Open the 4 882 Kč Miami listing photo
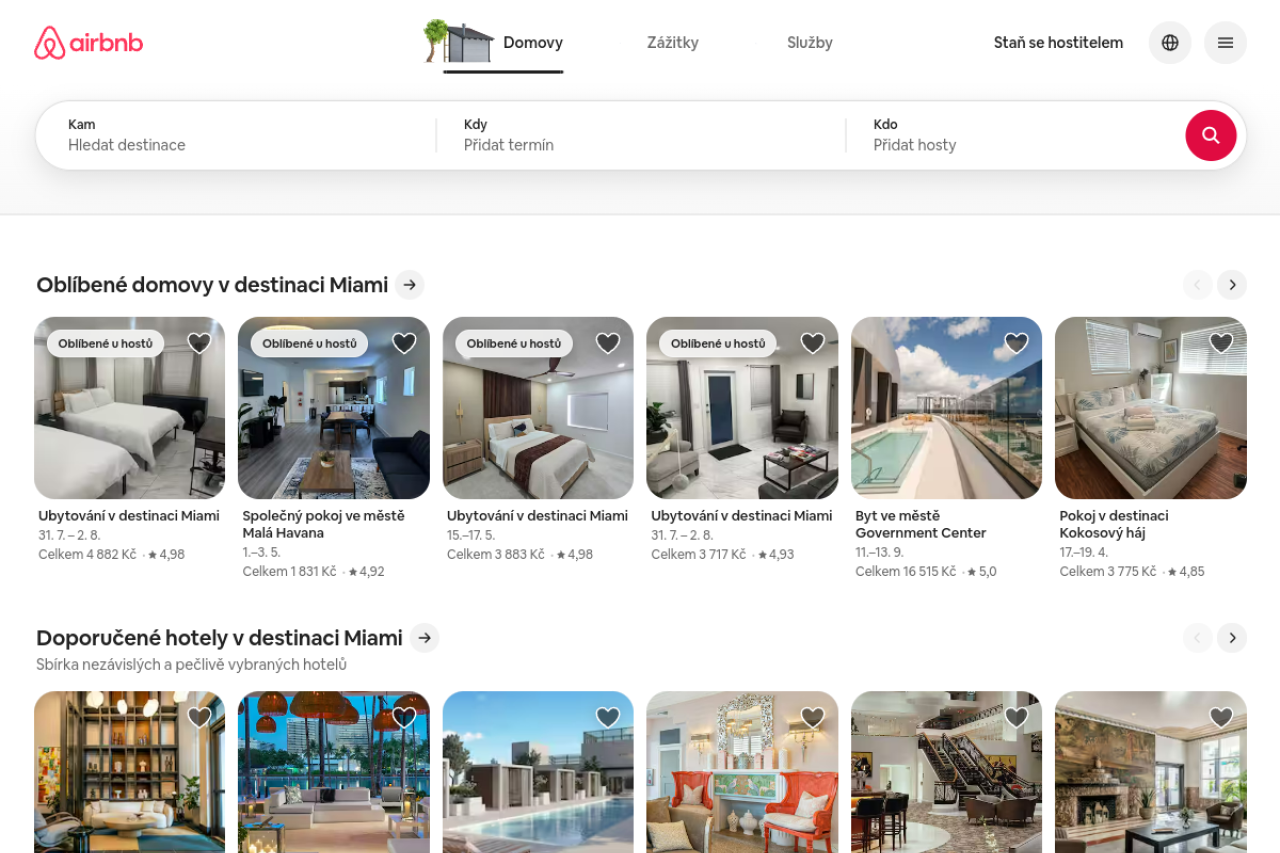 (x=130, y=408)
